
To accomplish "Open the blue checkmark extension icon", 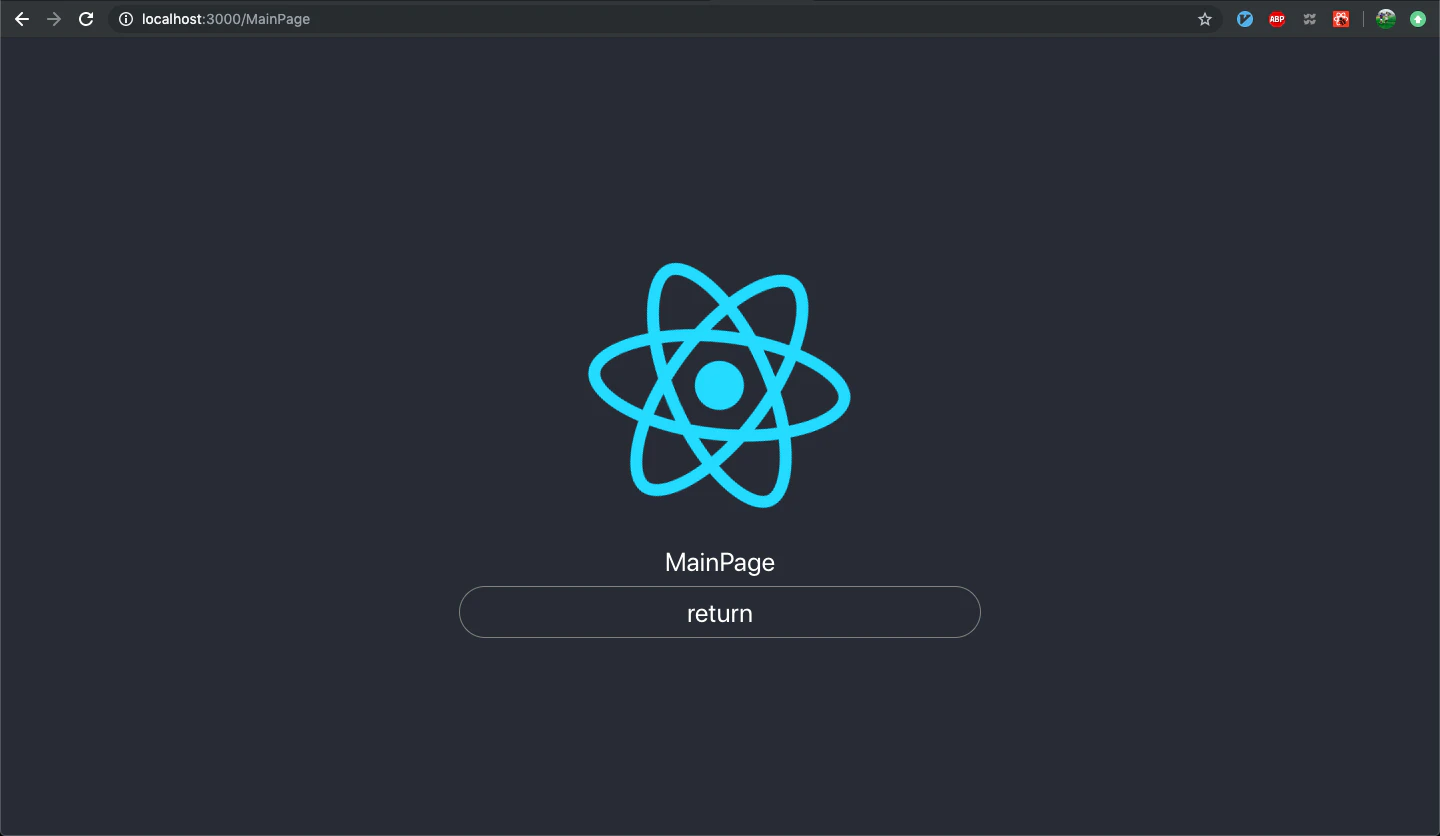I will click(x=1245, y=19).
